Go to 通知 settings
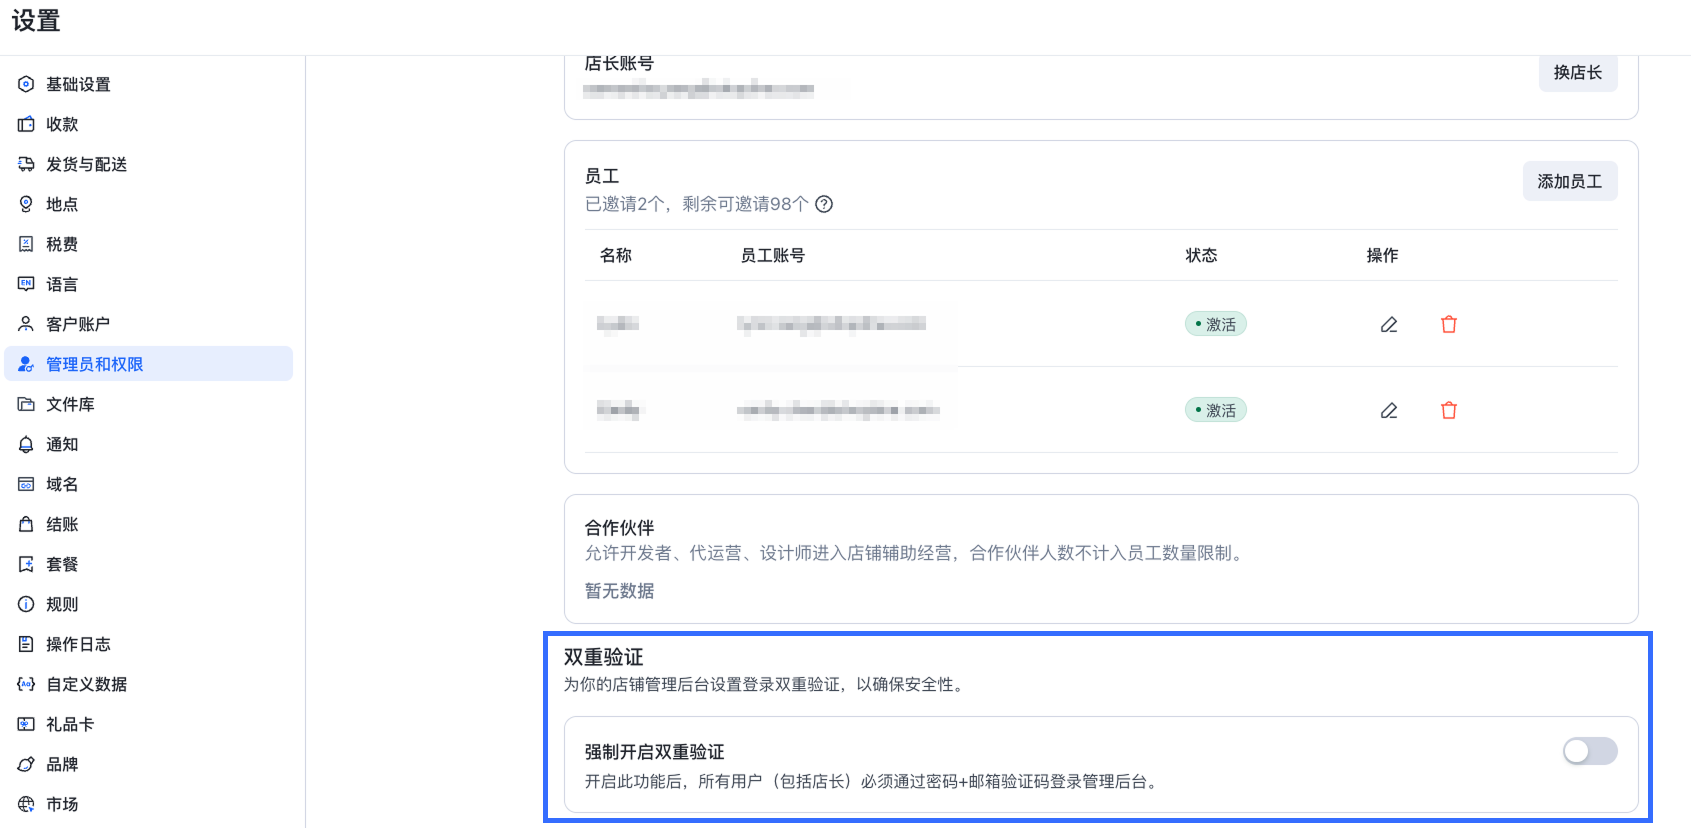Screen dimensions: 1691x828 (148, 444)
